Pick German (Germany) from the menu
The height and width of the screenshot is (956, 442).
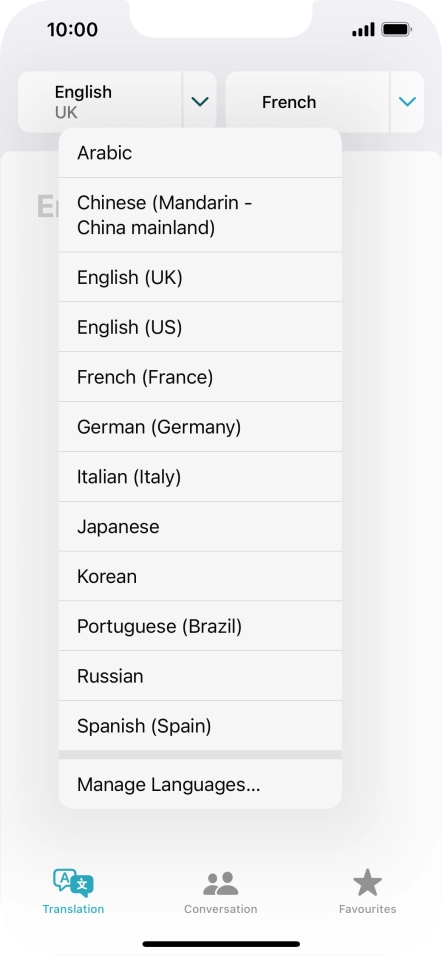coord(200,427)
